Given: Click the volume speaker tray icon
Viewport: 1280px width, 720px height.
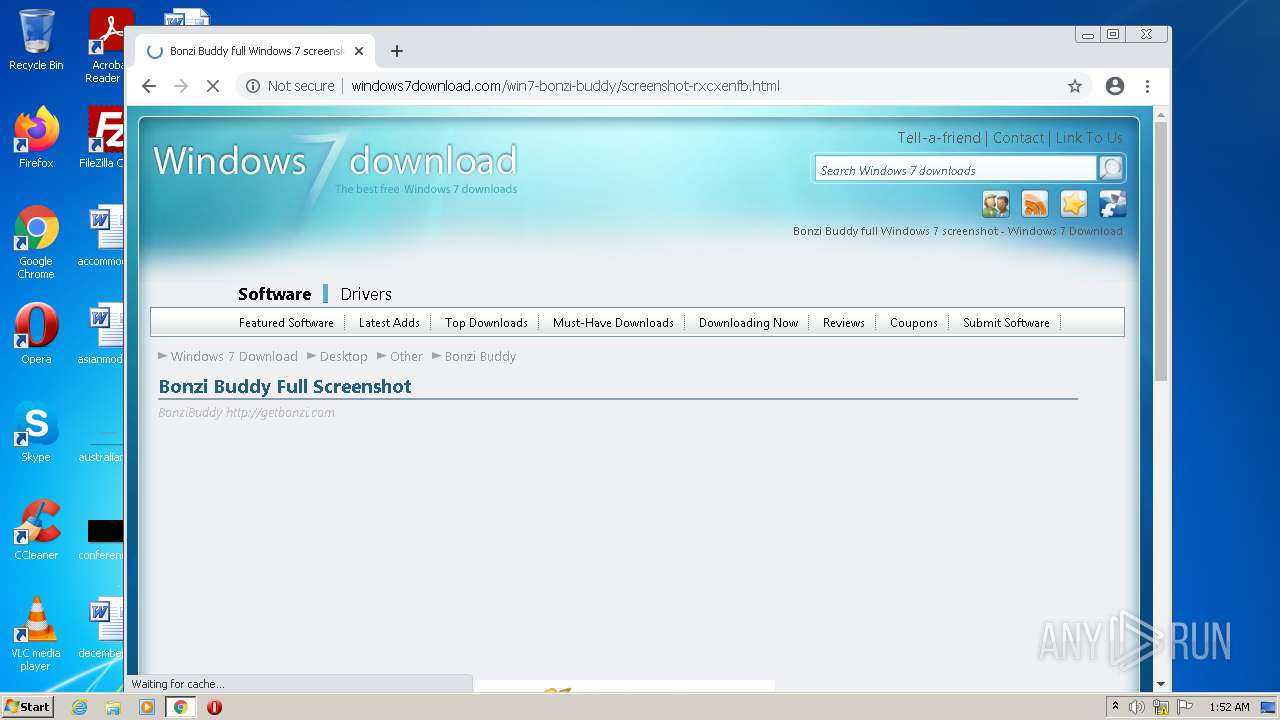Looking at the screenshot, I should (1137, 707).
